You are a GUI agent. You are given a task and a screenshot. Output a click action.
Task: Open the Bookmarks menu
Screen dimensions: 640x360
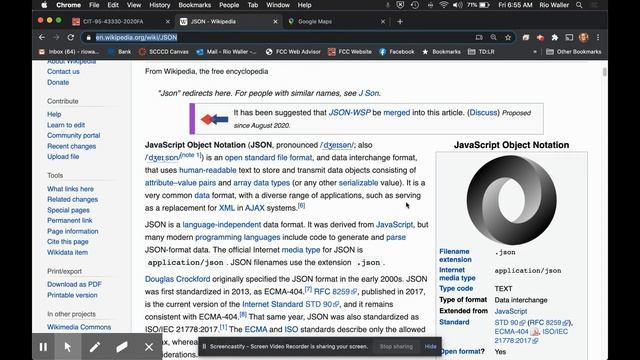195,5
